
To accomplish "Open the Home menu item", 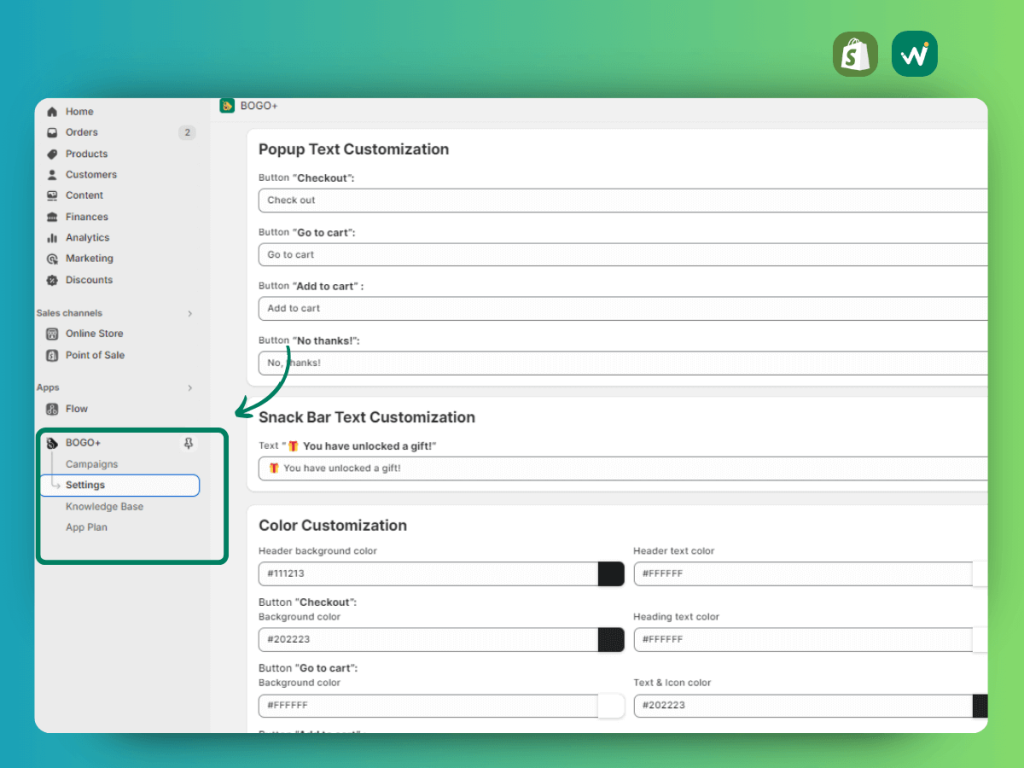I will 79,112.
